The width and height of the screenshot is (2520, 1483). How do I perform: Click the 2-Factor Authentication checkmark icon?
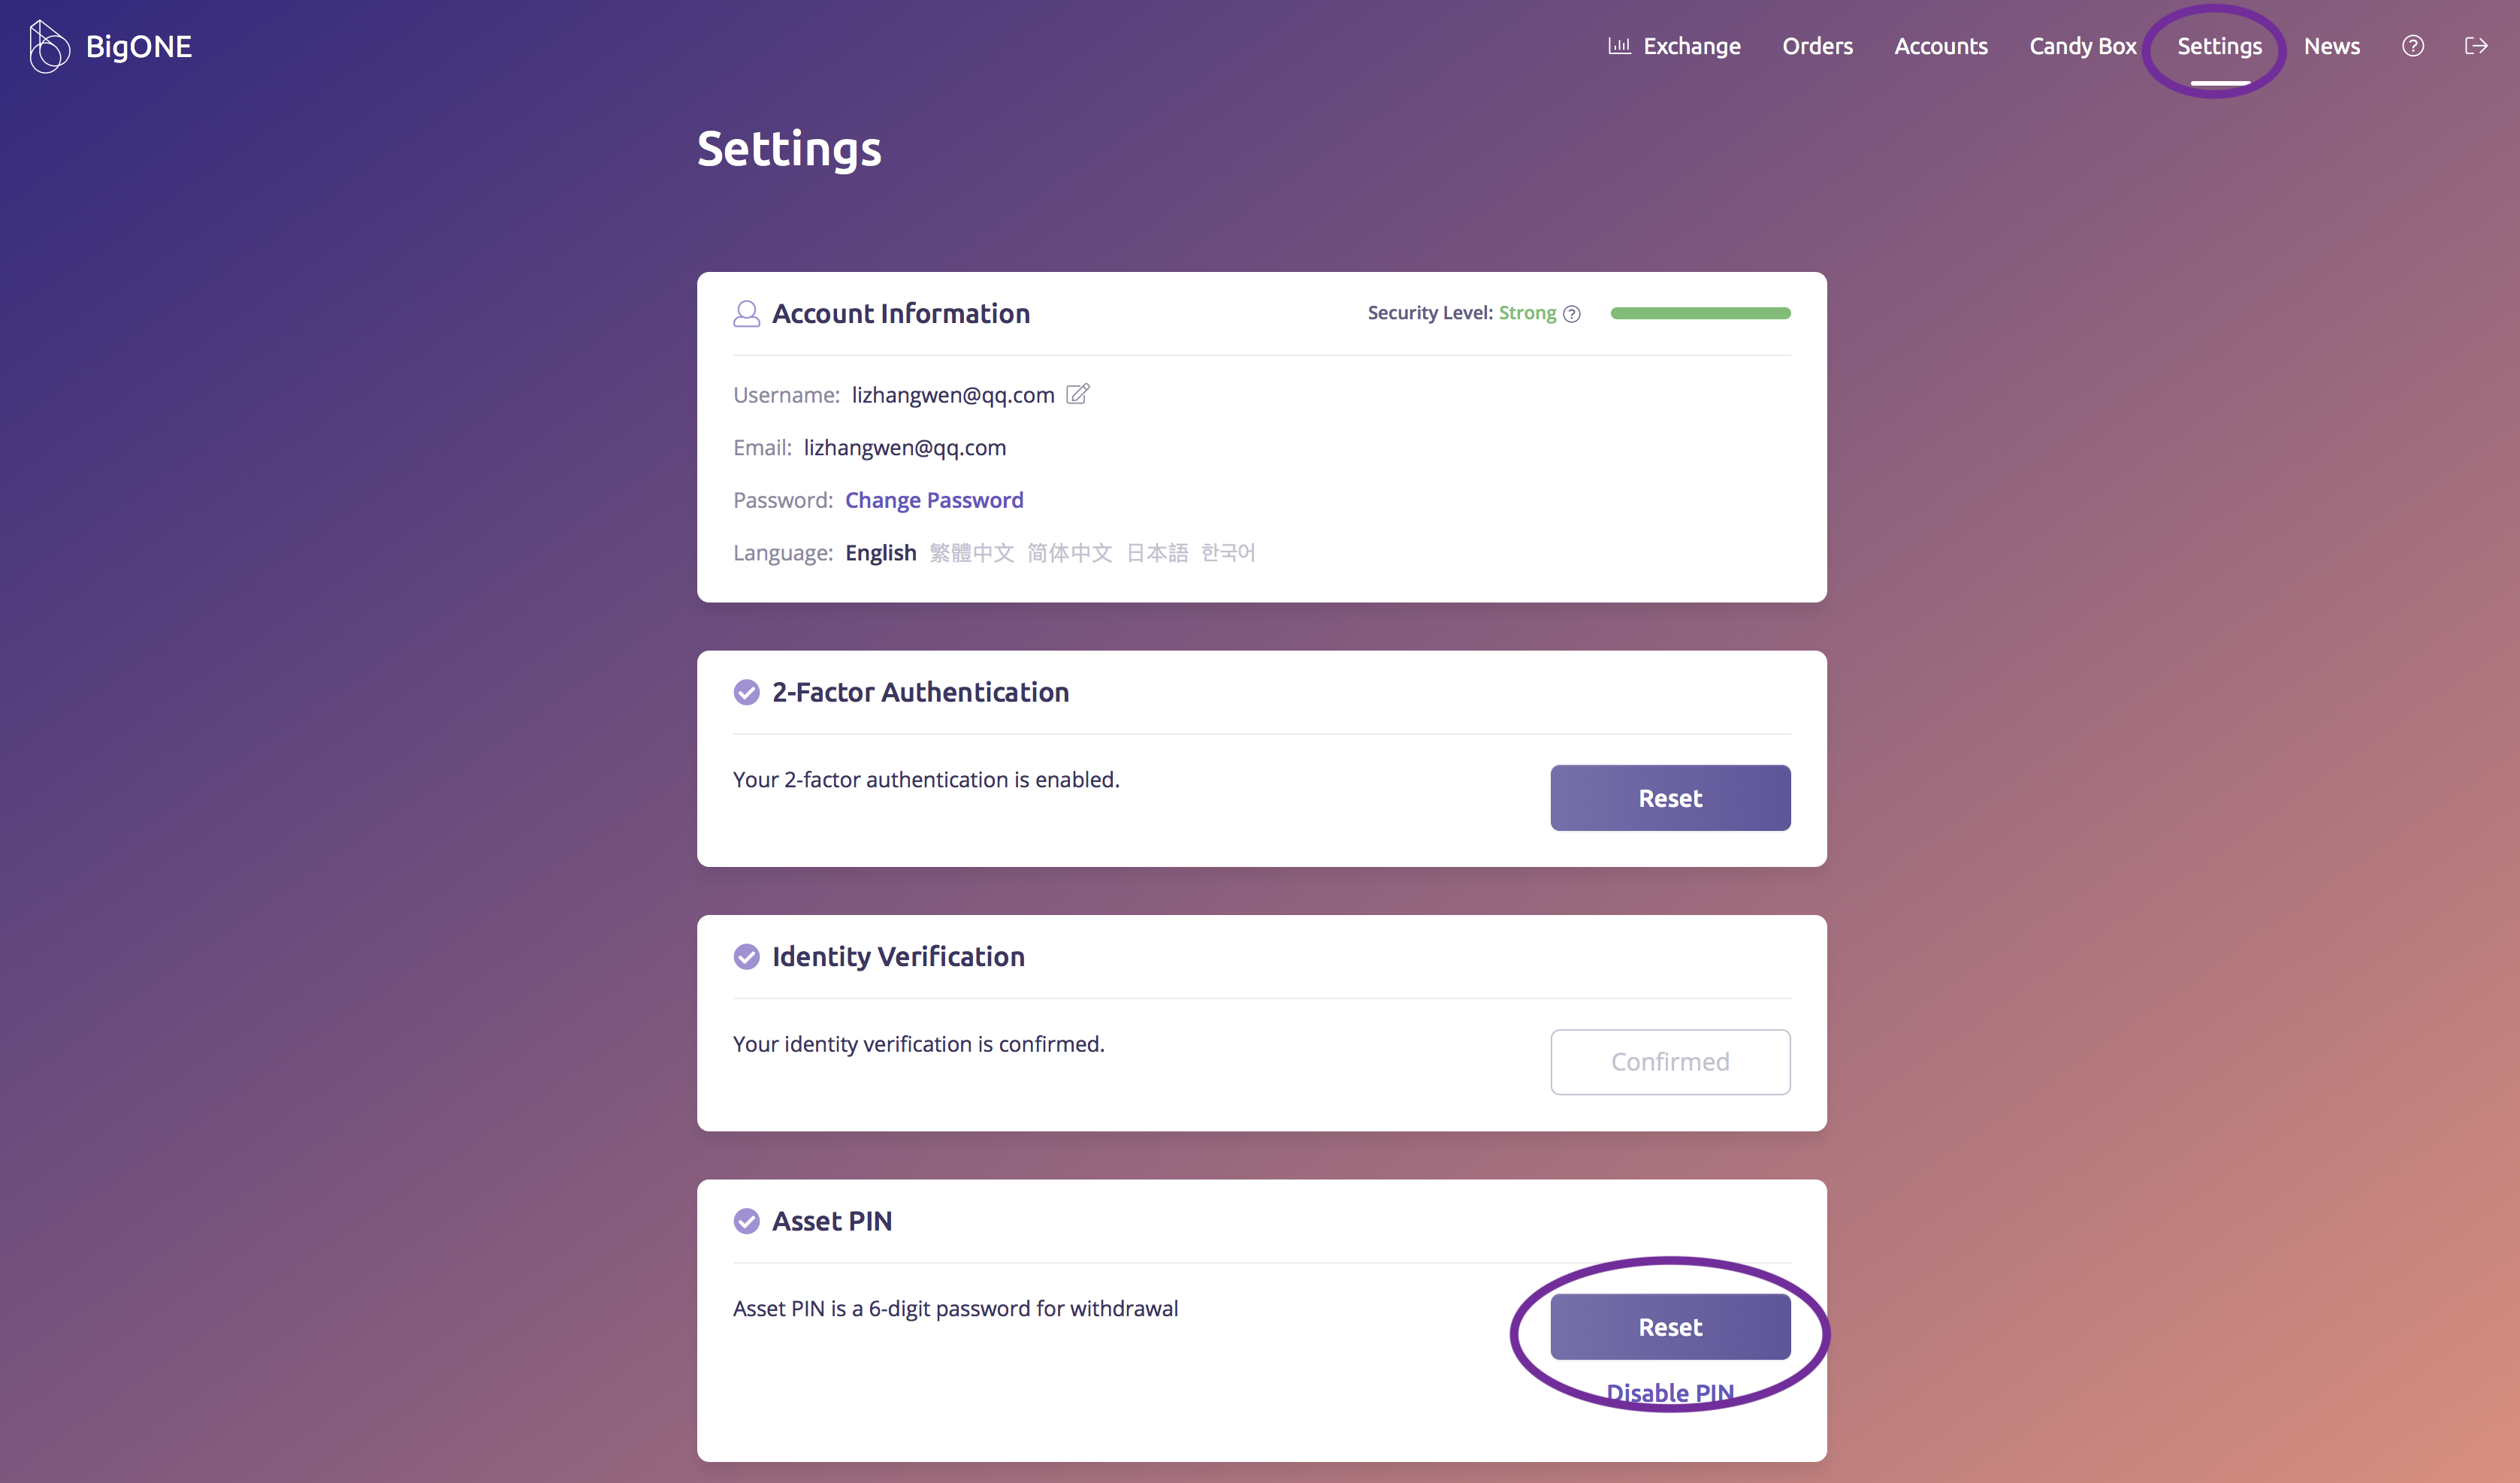click(x=746, y=692)
